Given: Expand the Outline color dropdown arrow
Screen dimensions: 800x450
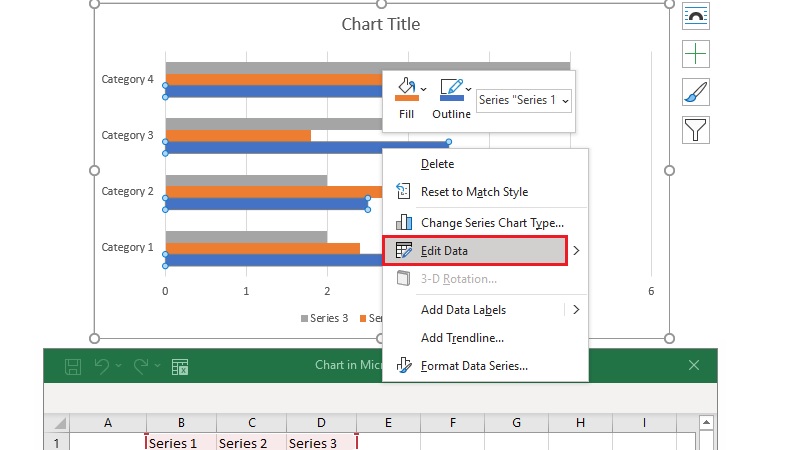Looking at the screenshot, I should 468,89.
